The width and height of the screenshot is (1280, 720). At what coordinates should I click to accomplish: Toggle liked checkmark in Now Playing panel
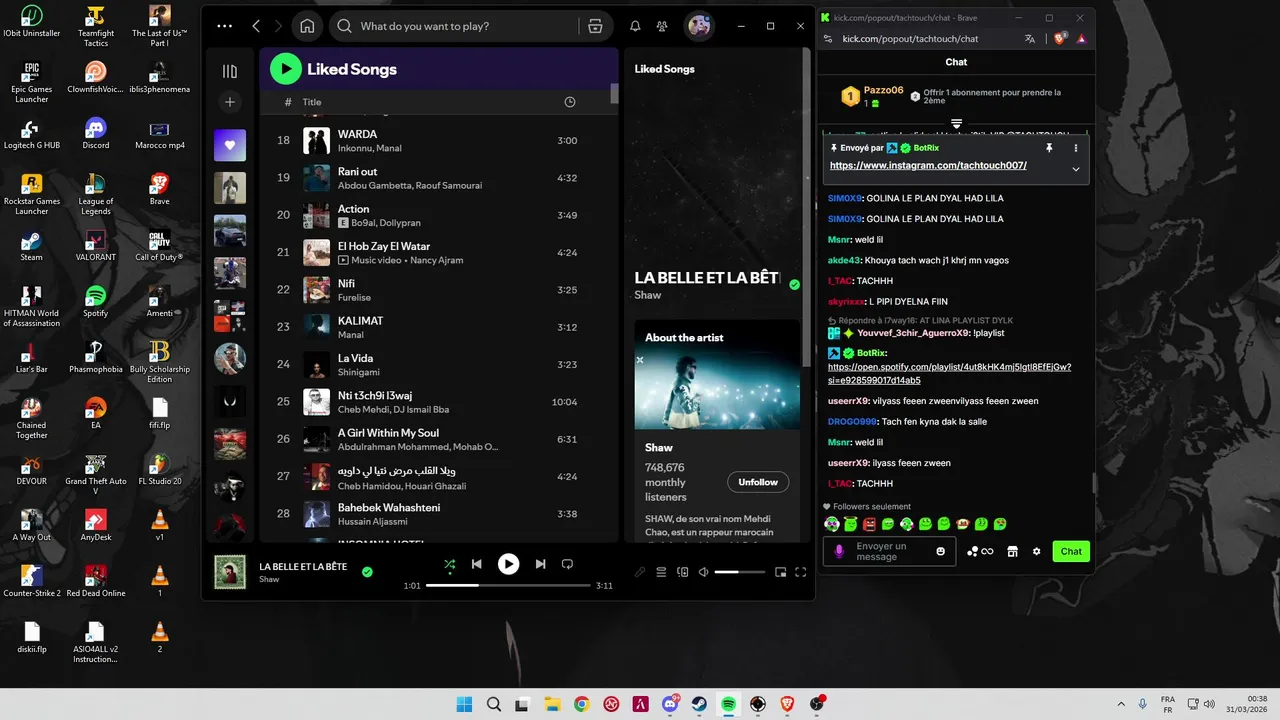(794, 285)
